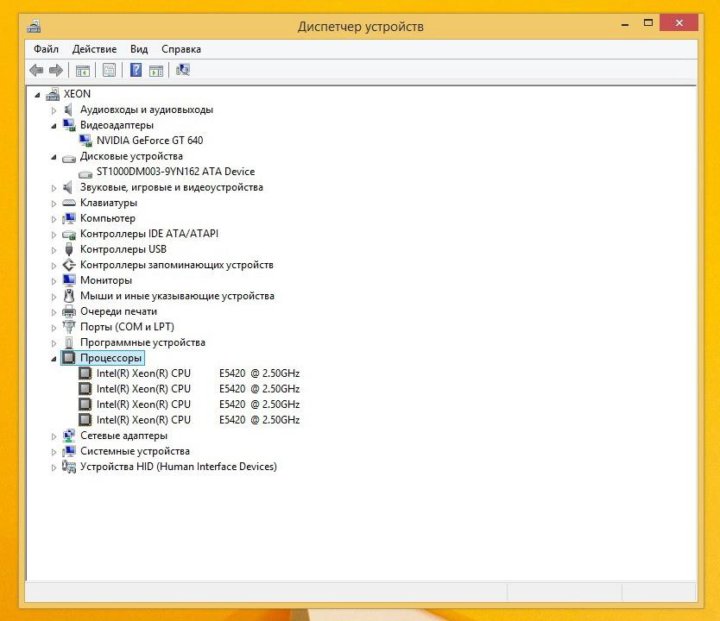The width and height of the screenshot is (720, 621).
Task: Open the Справка menu
Action: [x=181, y=49]
